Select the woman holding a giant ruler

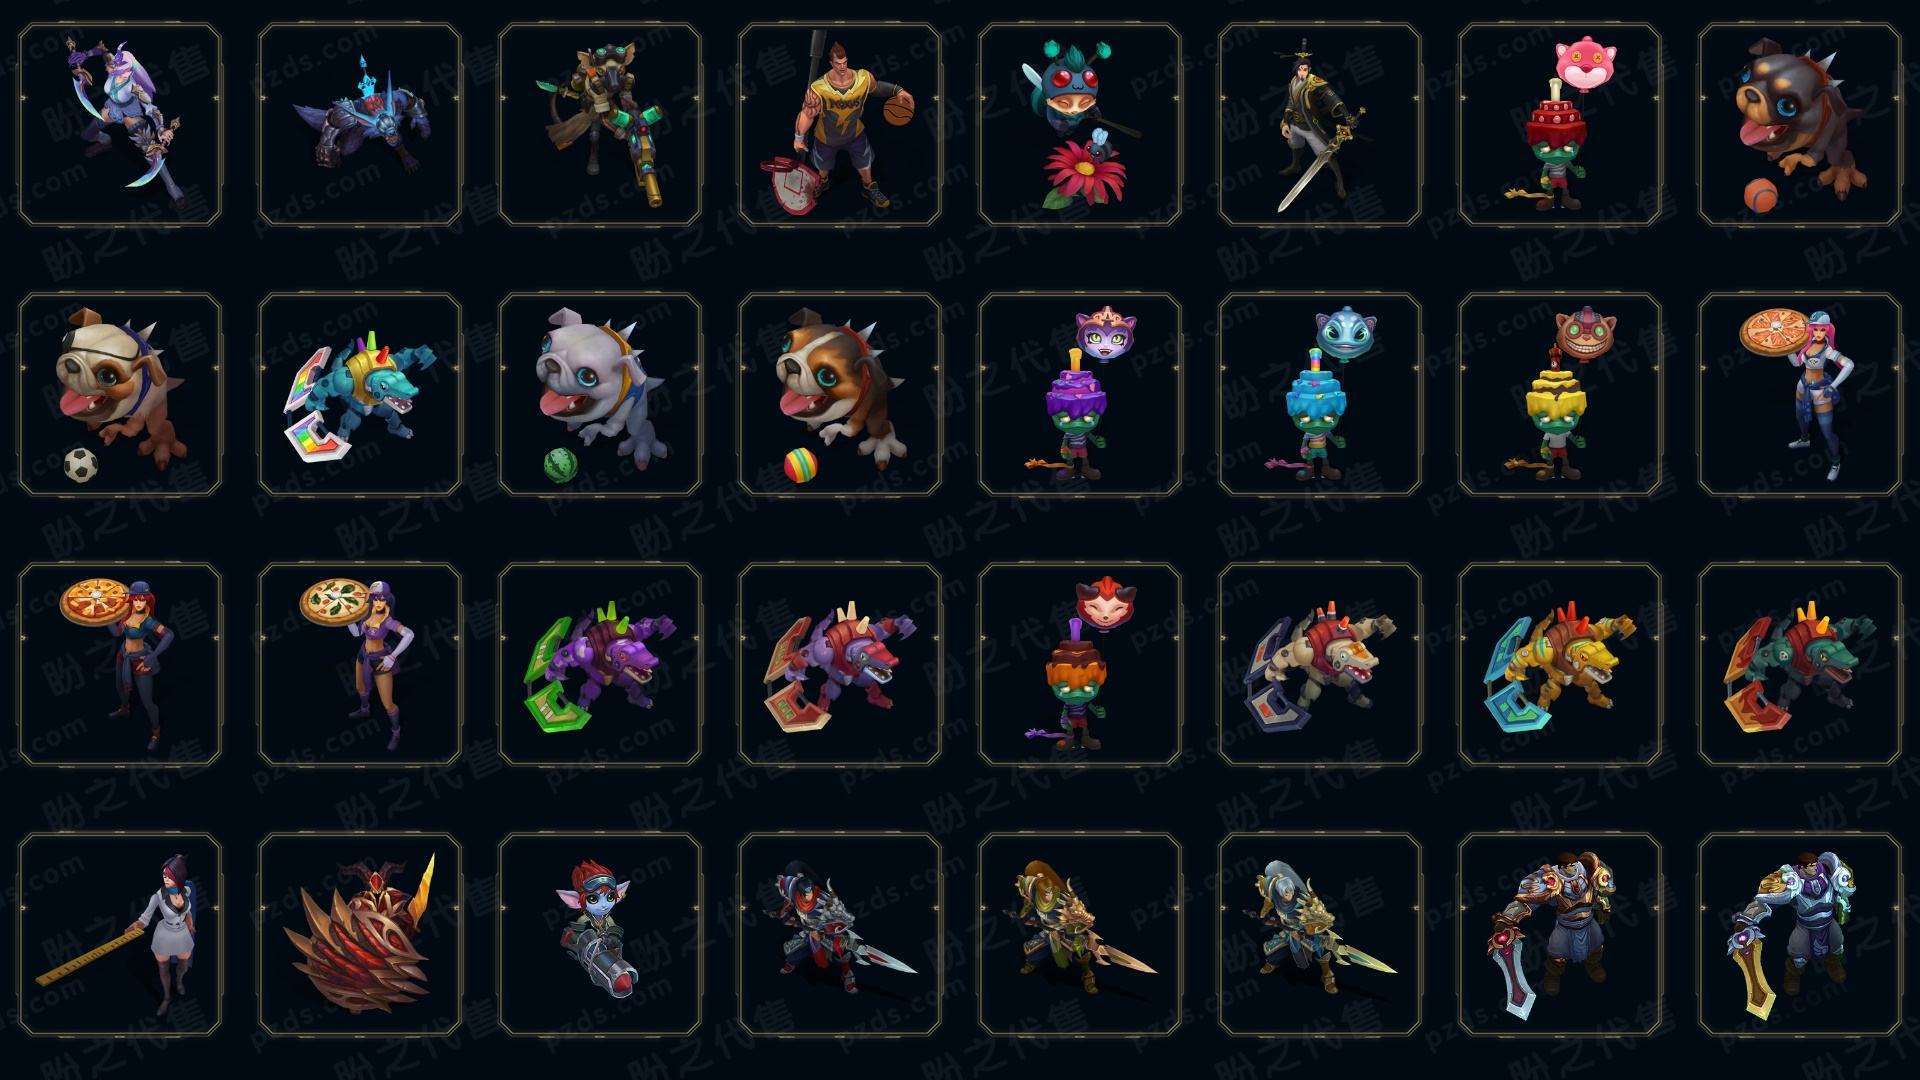[x=119, y=934]
